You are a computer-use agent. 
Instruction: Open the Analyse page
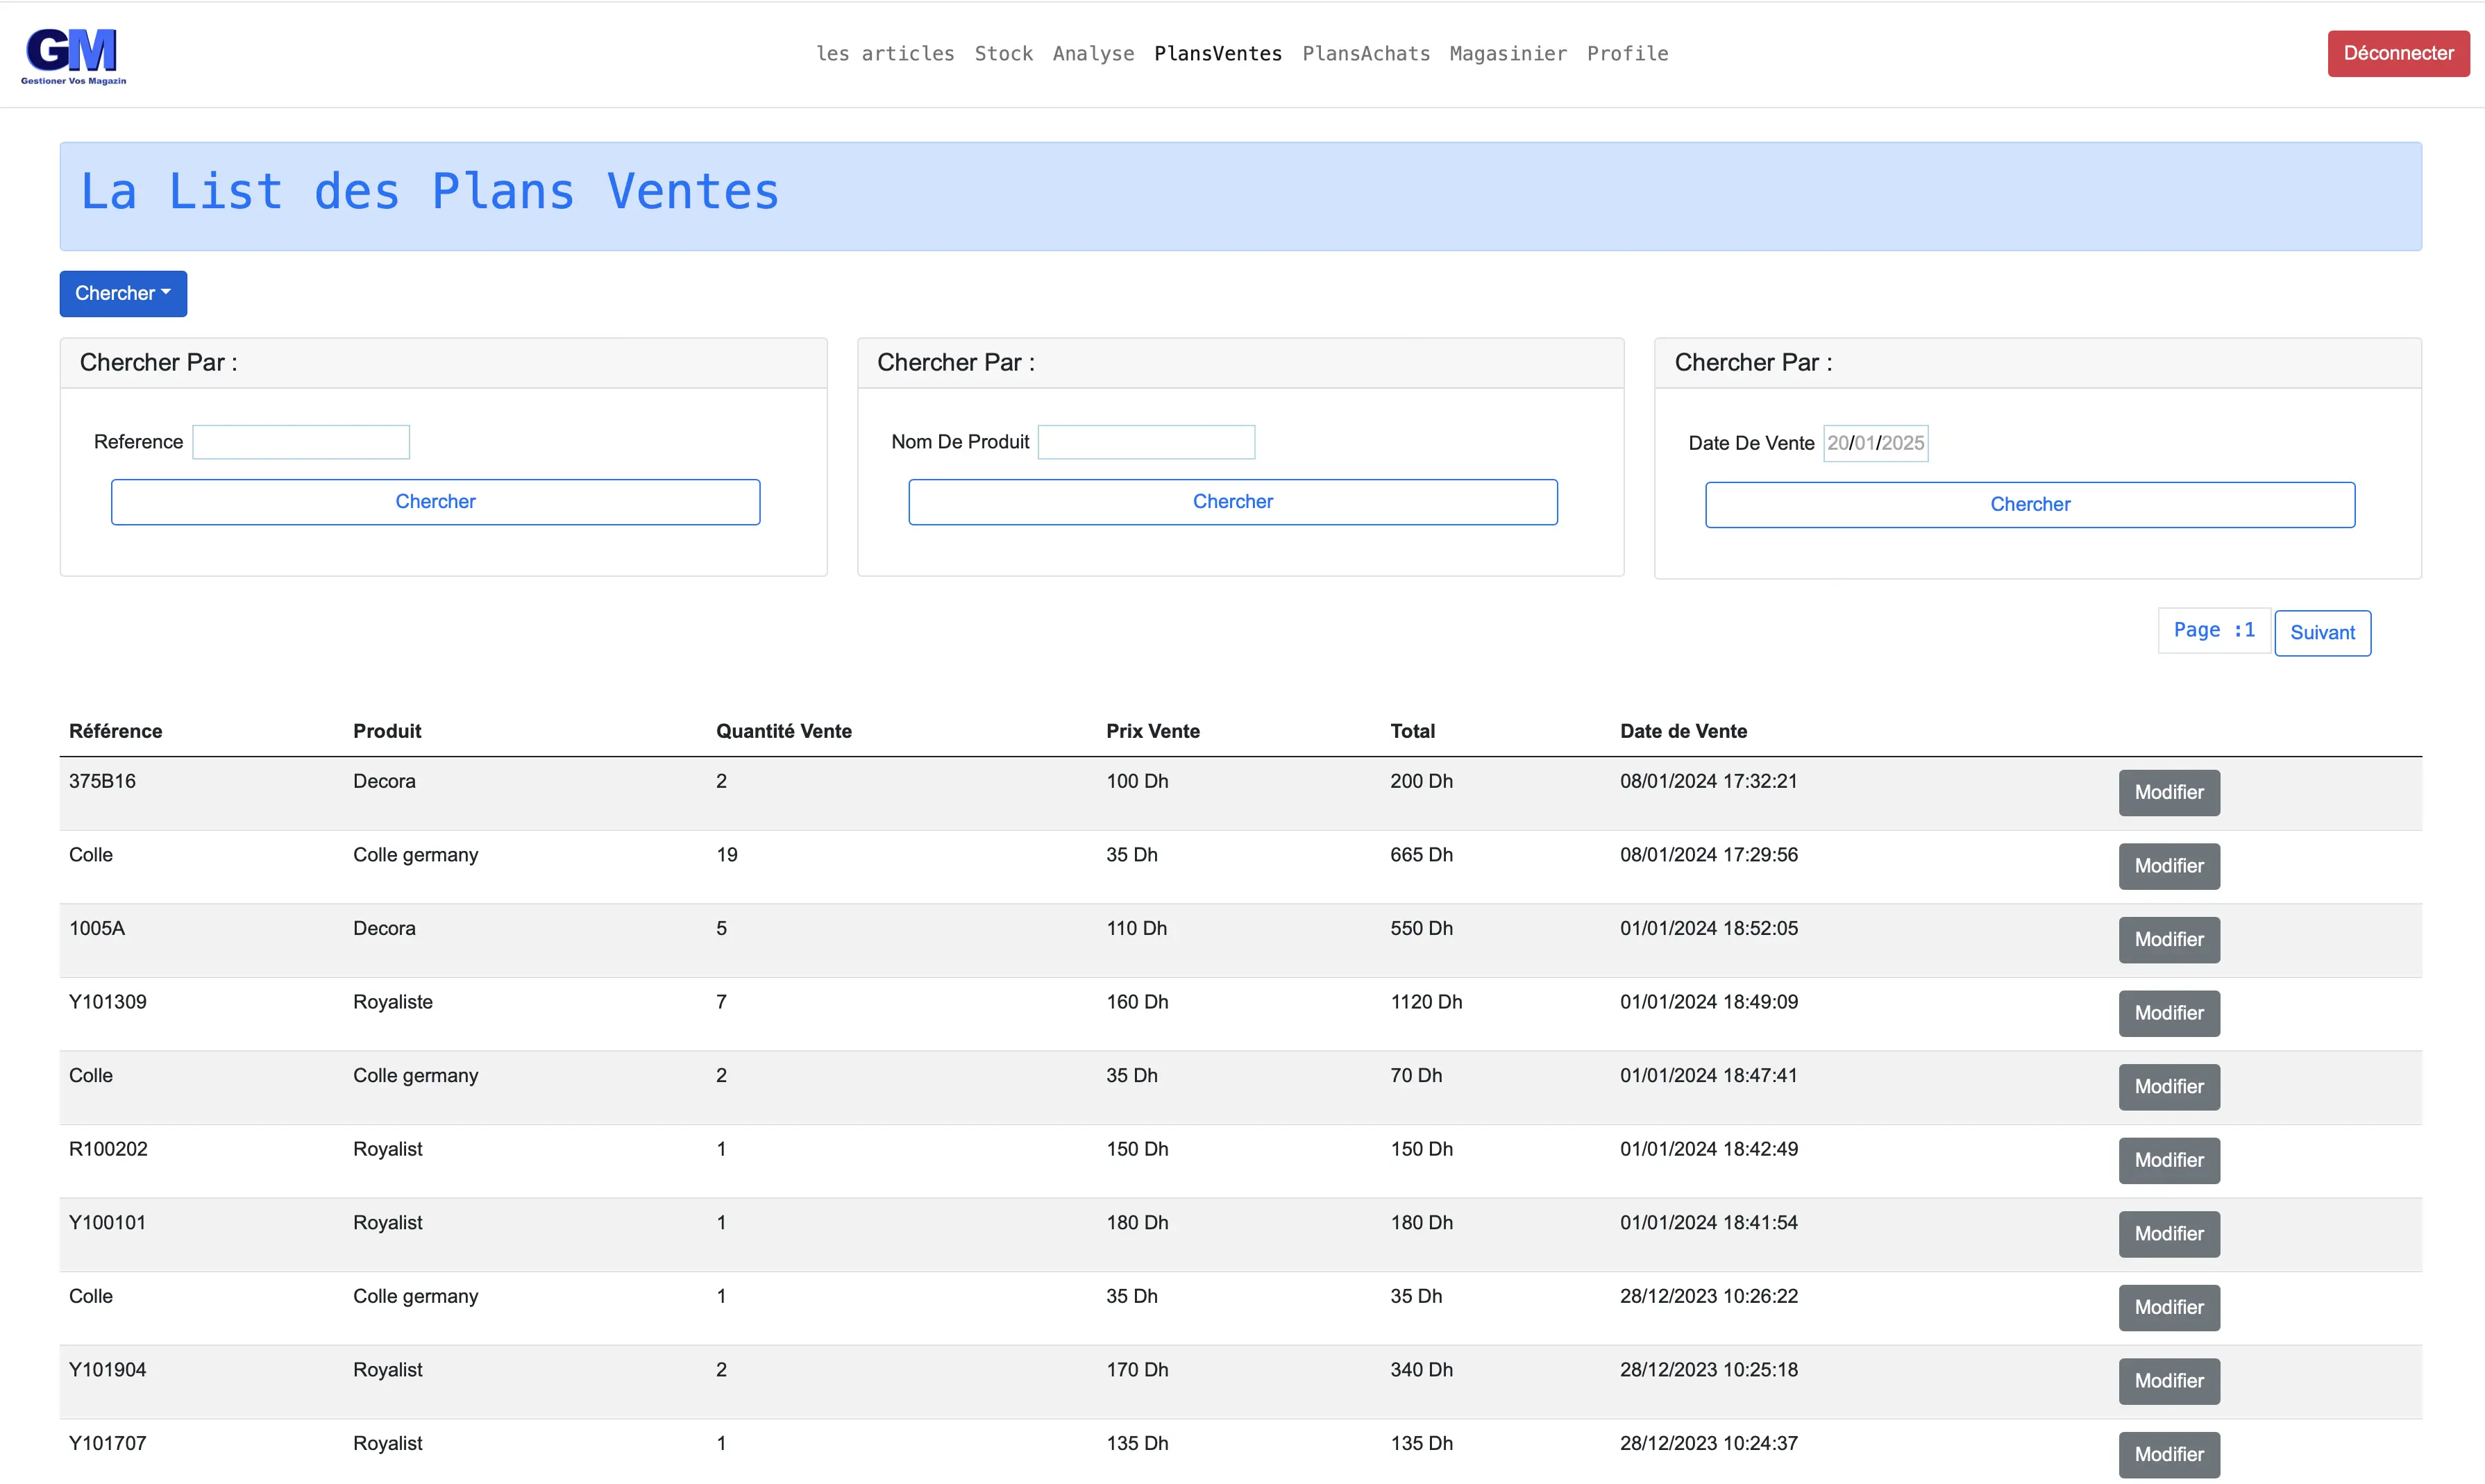click(x=1093, y=54)
